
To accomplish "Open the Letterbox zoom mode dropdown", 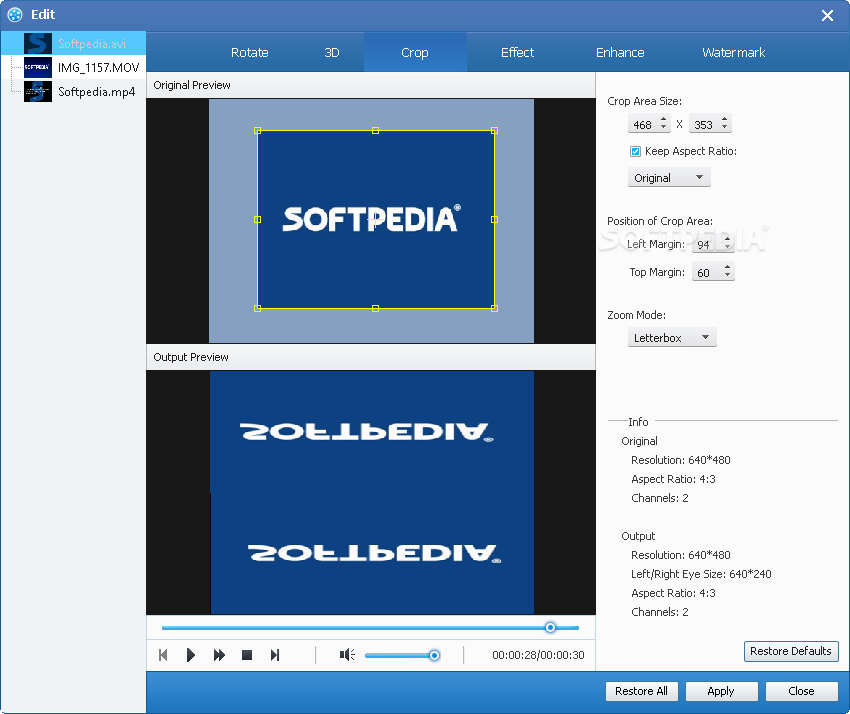I will click(x=672, y=338).
